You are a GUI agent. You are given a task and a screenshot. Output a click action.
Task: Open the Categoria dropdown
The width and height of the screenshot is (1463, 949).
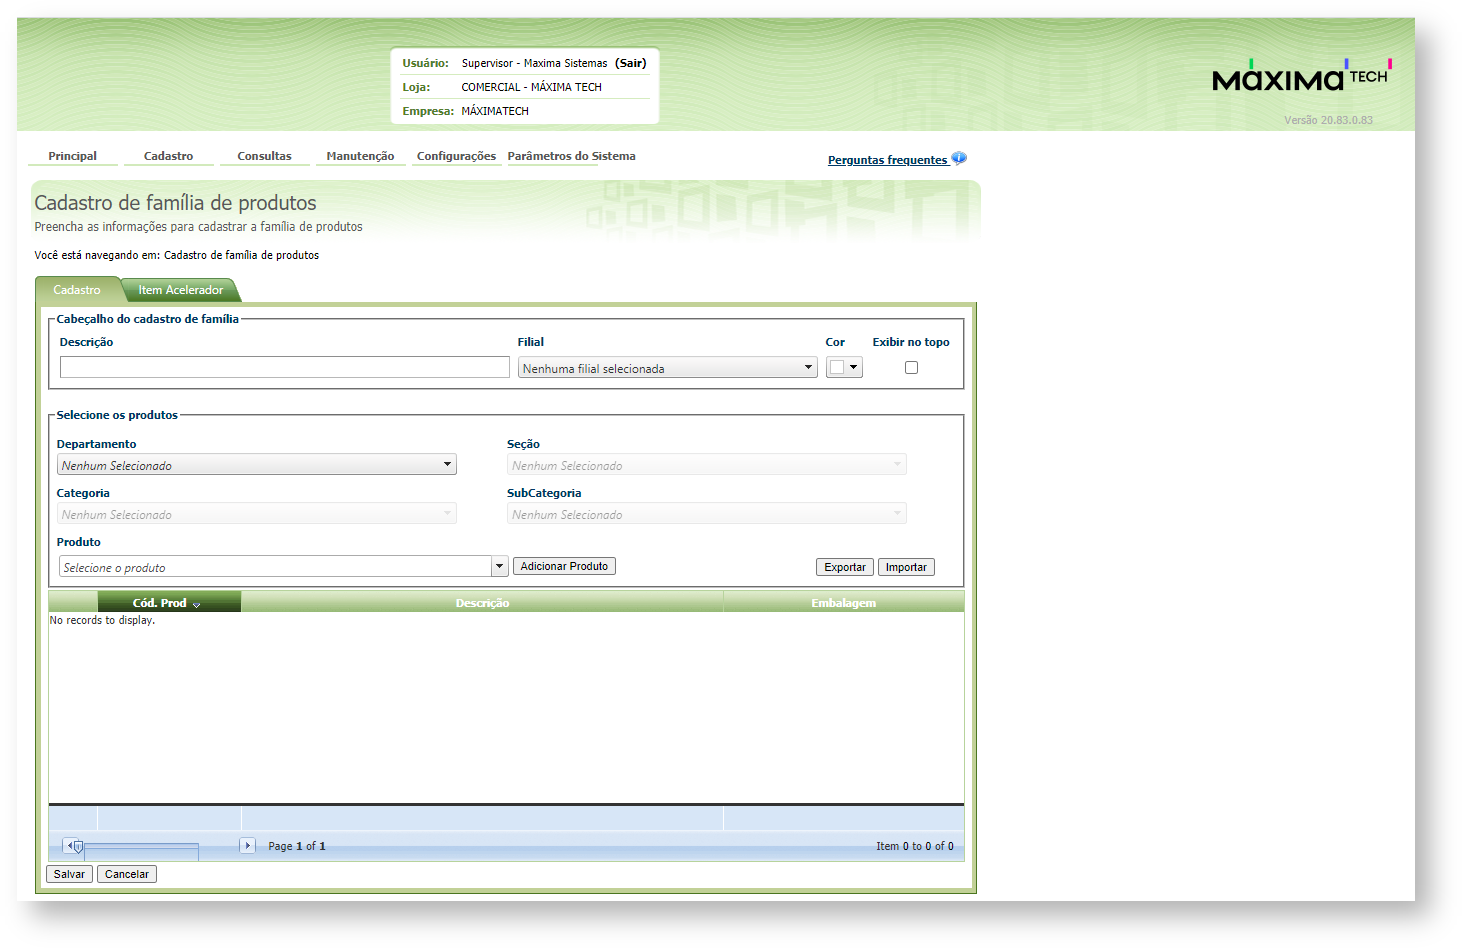(x=257, y=514)
